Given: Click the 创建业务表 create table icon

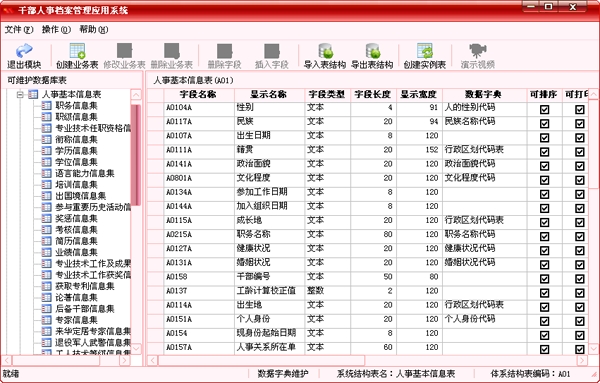Looking at the screenshot, I should click(x=77, y=51).
